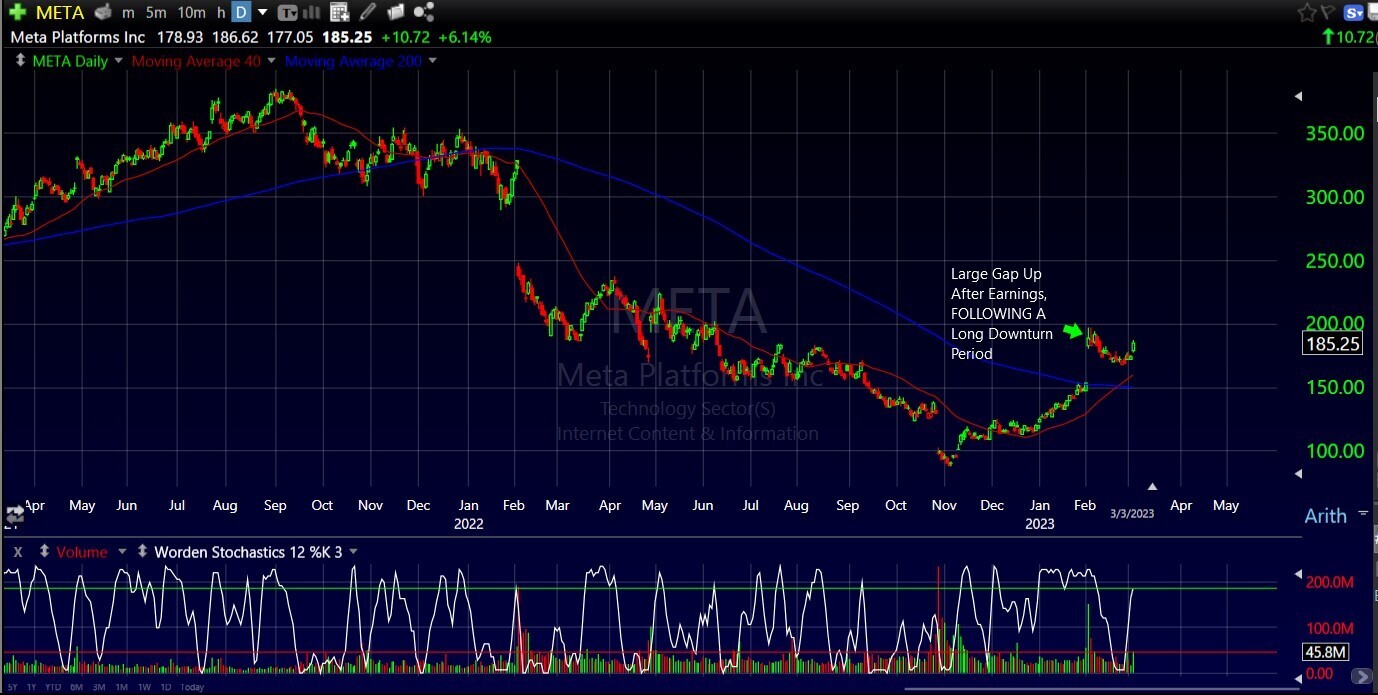The image size is (1378, 695).
Task: Click the swap arrows icon near time axis
Action: (15, 515)
